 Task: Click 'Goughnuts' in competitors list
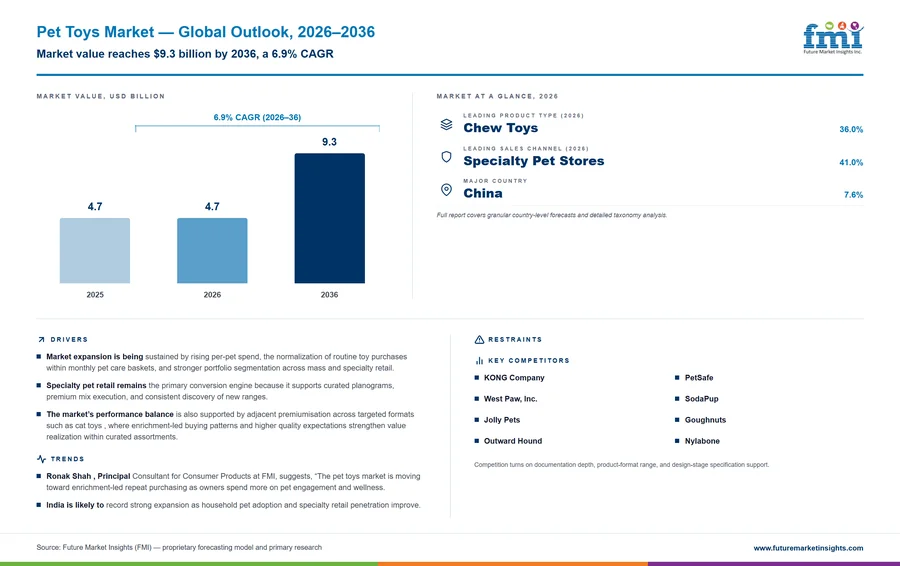click(x=705, y=420)
